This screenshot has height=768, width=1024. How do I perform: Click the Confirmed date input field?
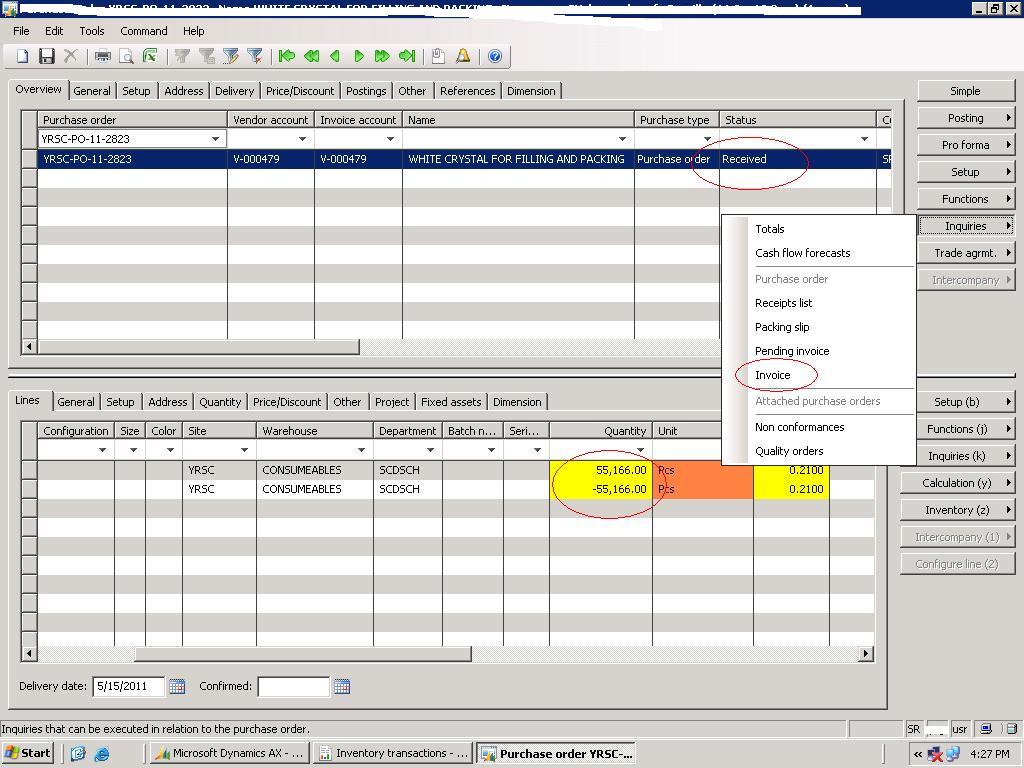point(293,686)
